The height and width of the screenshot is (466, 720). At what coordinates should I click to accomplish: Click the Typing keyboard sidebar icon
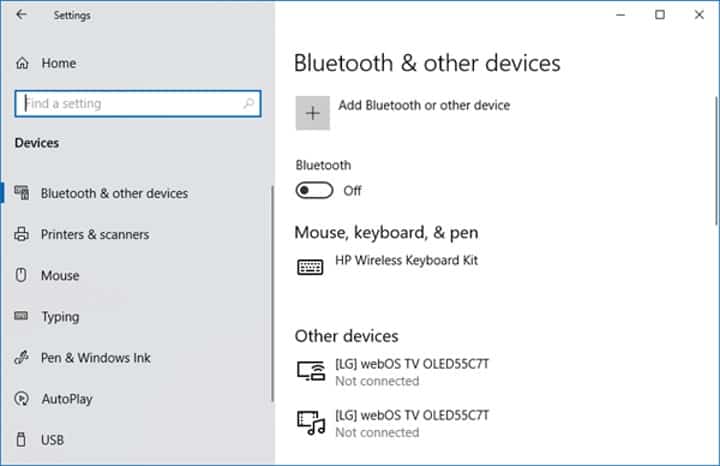[x=21, y=316]
